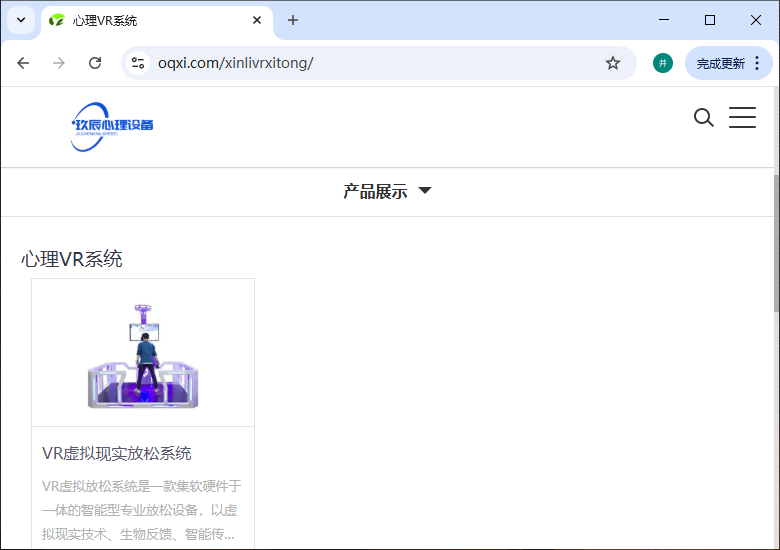Go back to previous page
This screenshot has width=780, height=550.
point(23,63)
